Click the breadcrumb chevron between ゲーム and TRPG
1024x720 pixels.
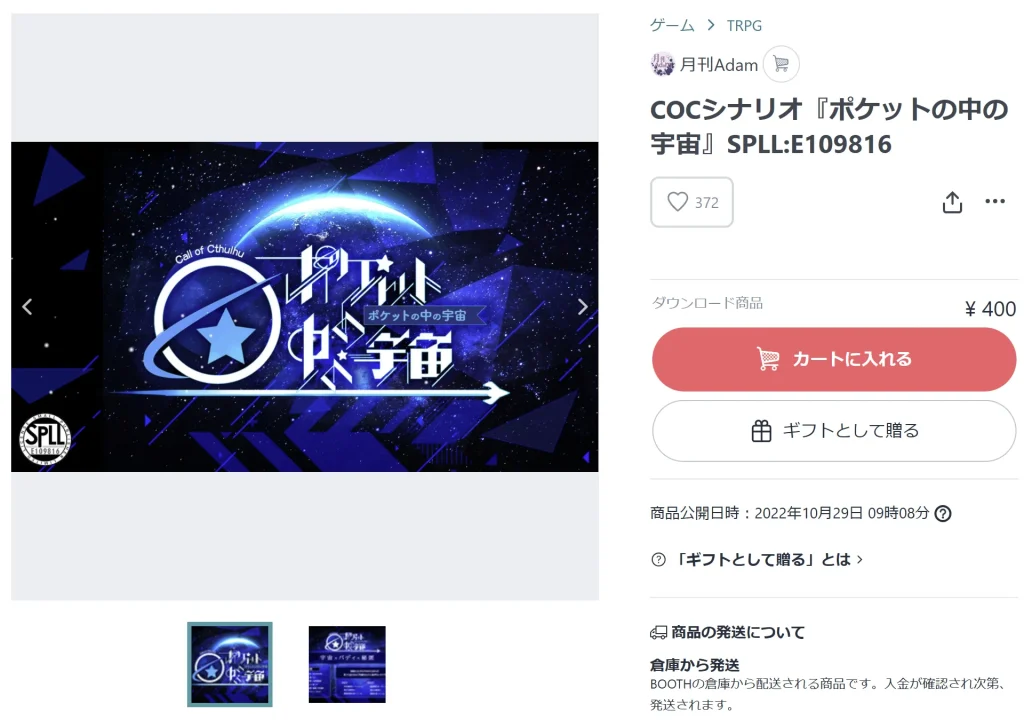coord(711,25)
